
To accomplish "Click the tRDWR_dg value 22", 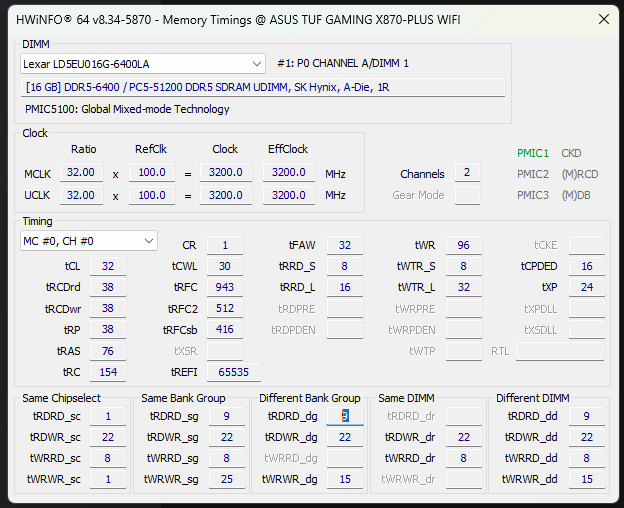I will click(345, 437).
